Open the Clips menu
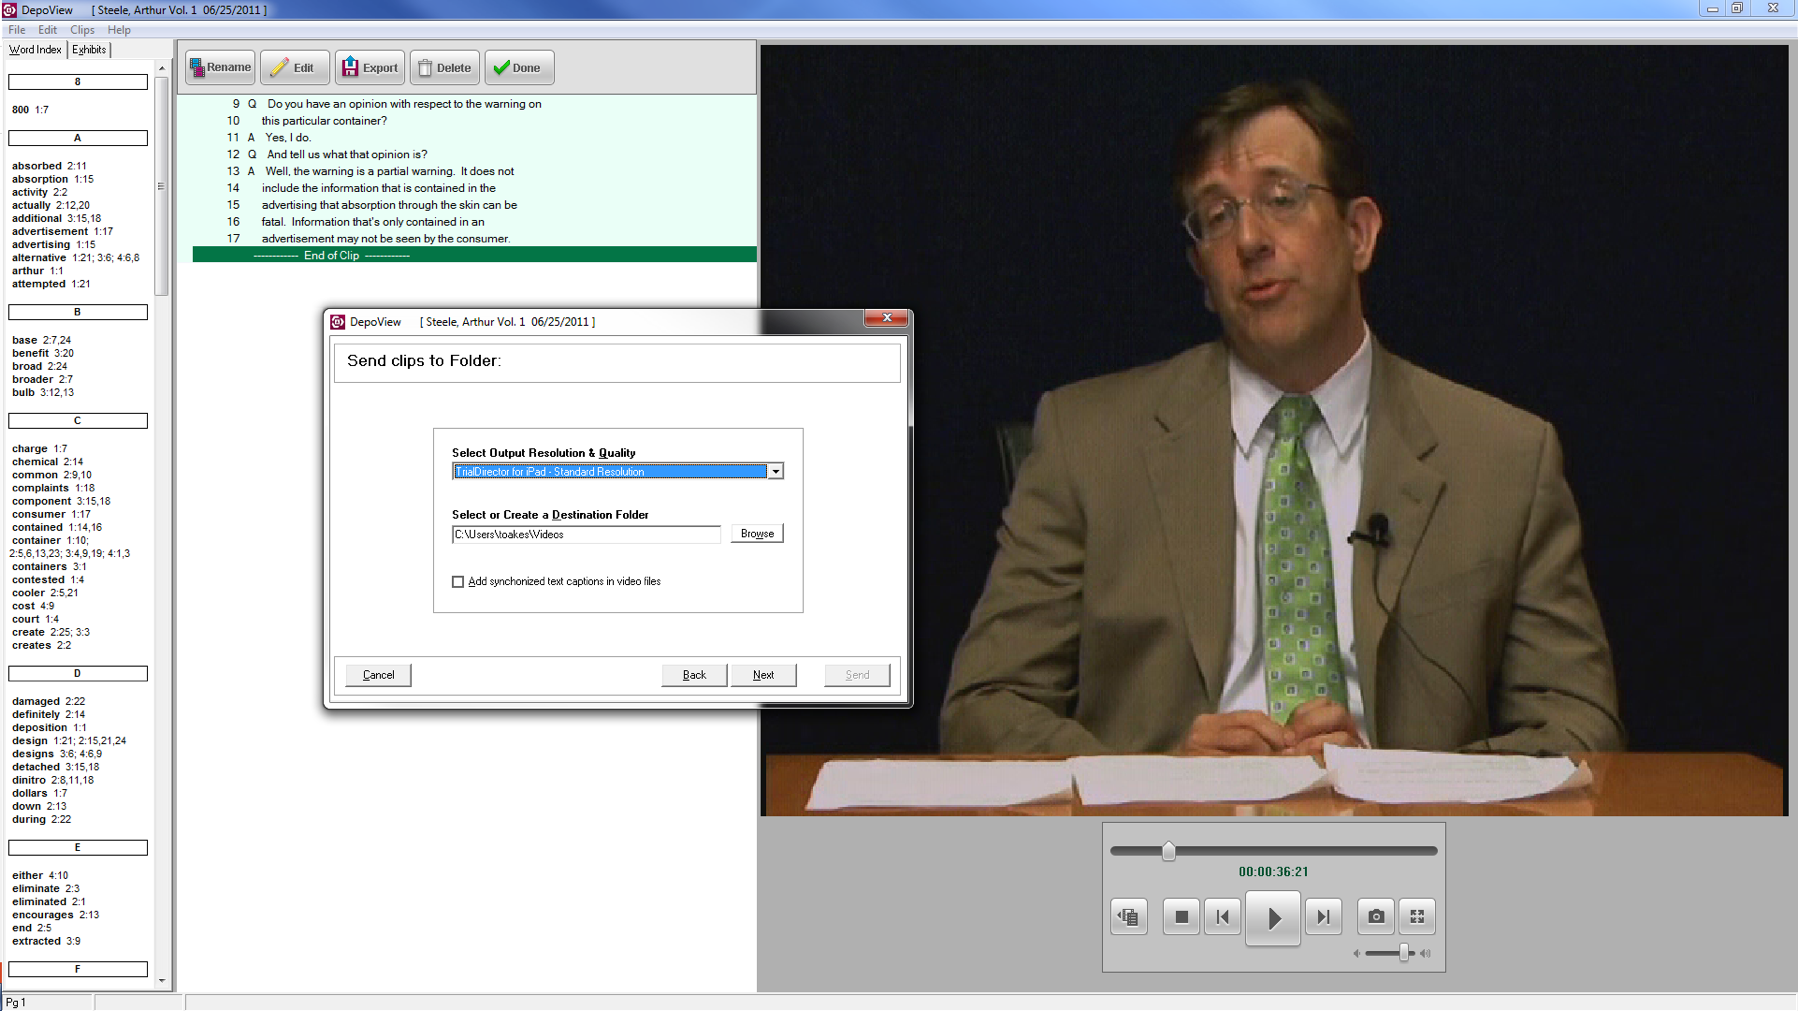The width and height of the screenshot is (1798, 1011). (x=82, y=30)
